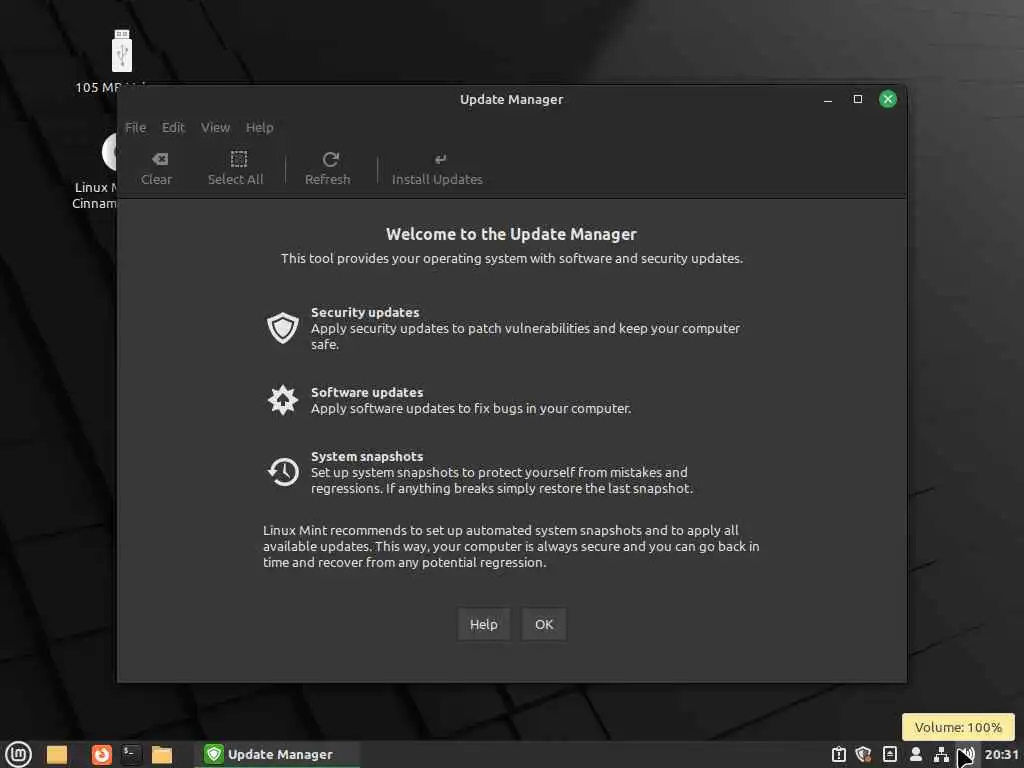Click the 'System snapshots' heading
The height and width of the screenshot is (768, 1024).
tap(367, 456)
